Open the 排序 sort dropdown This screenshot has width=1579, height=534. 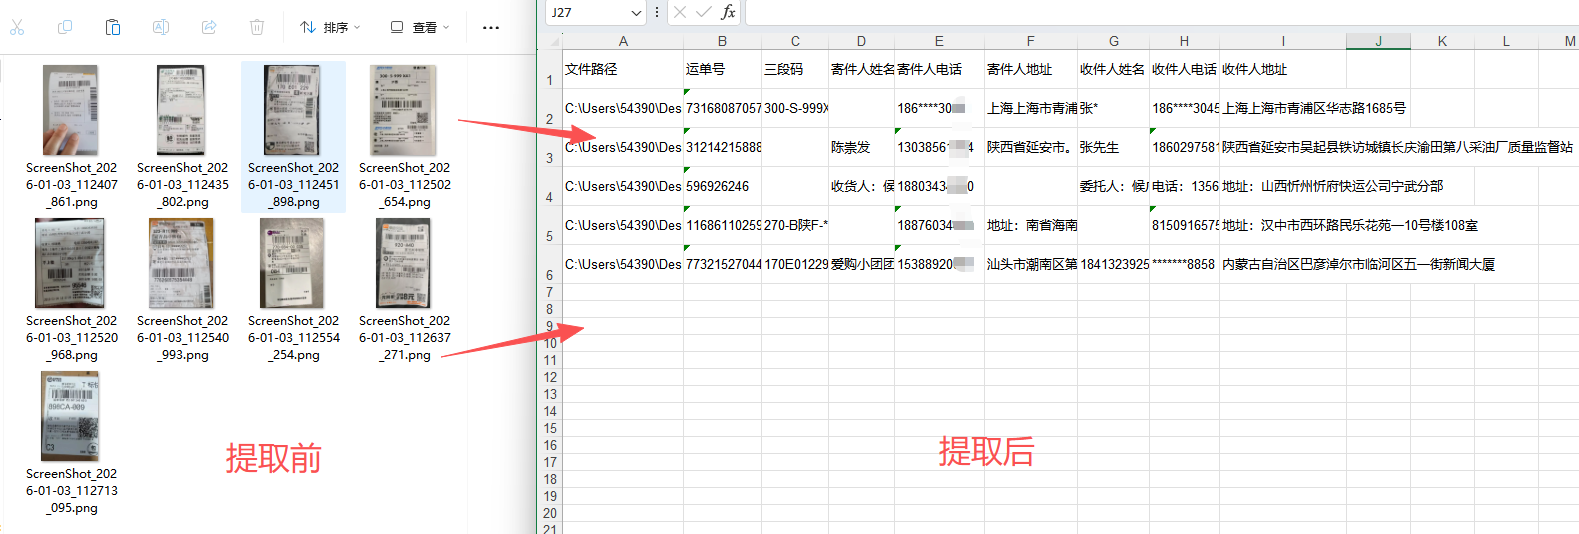pos(330,27)
